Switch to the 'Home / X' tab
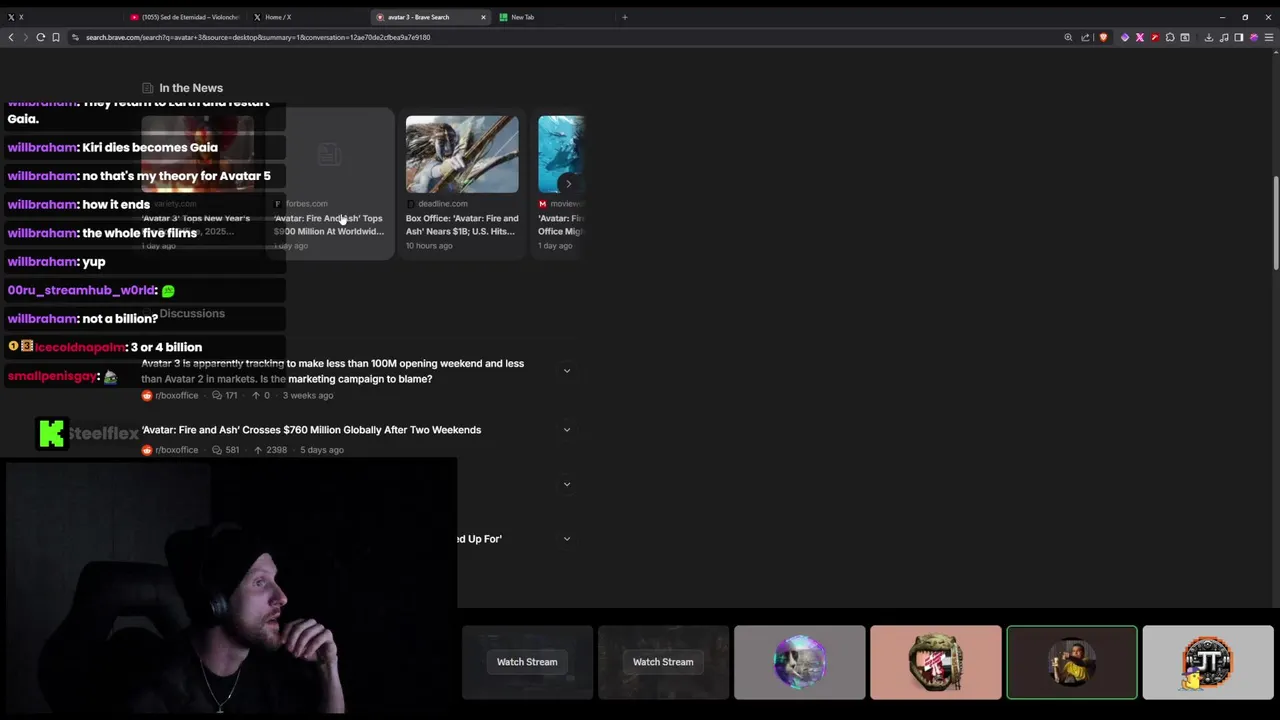 (x=308, y=17)
